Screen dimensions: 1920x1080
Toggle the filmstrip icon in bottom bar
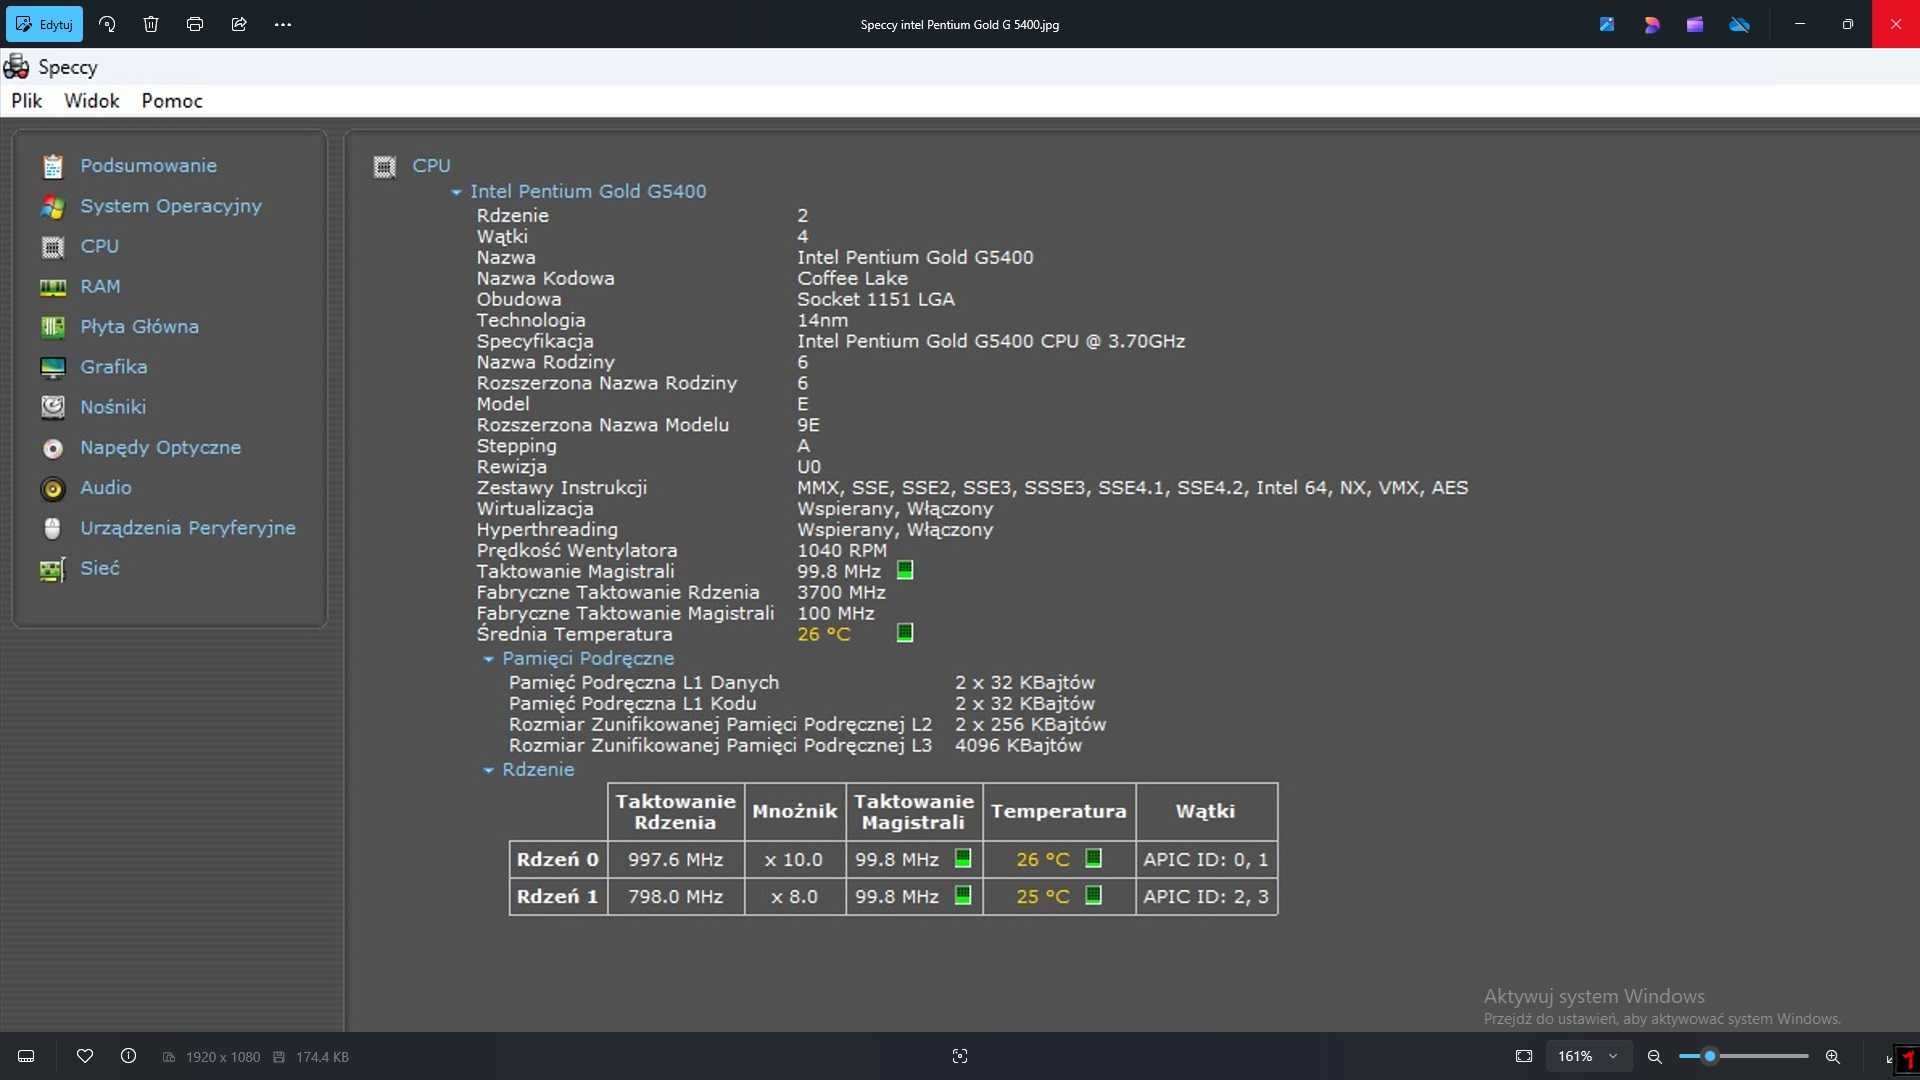pos(27,1056)
